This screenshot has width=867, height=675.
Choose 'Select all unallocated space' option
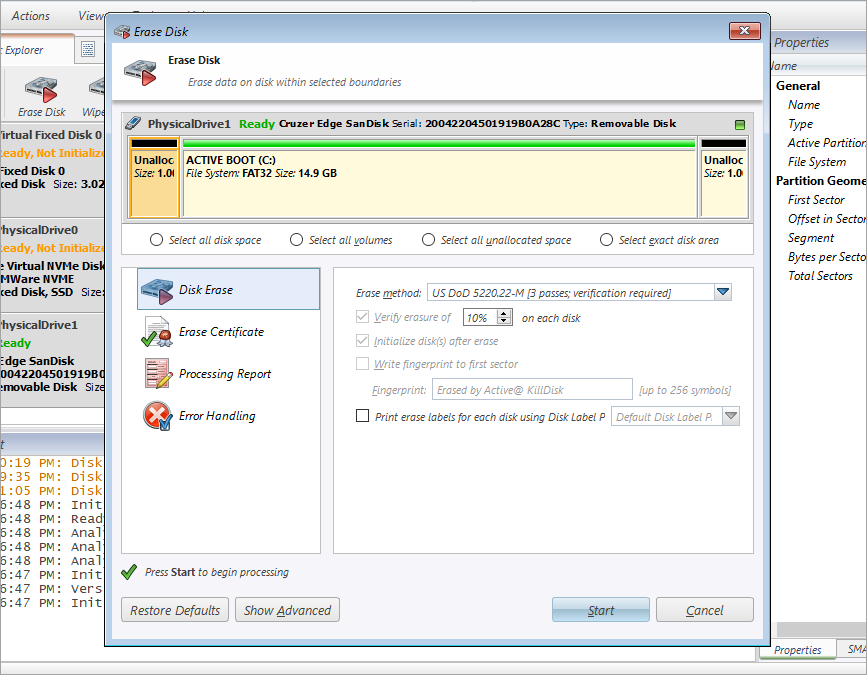pyautogui.click(x=428, y=240)
